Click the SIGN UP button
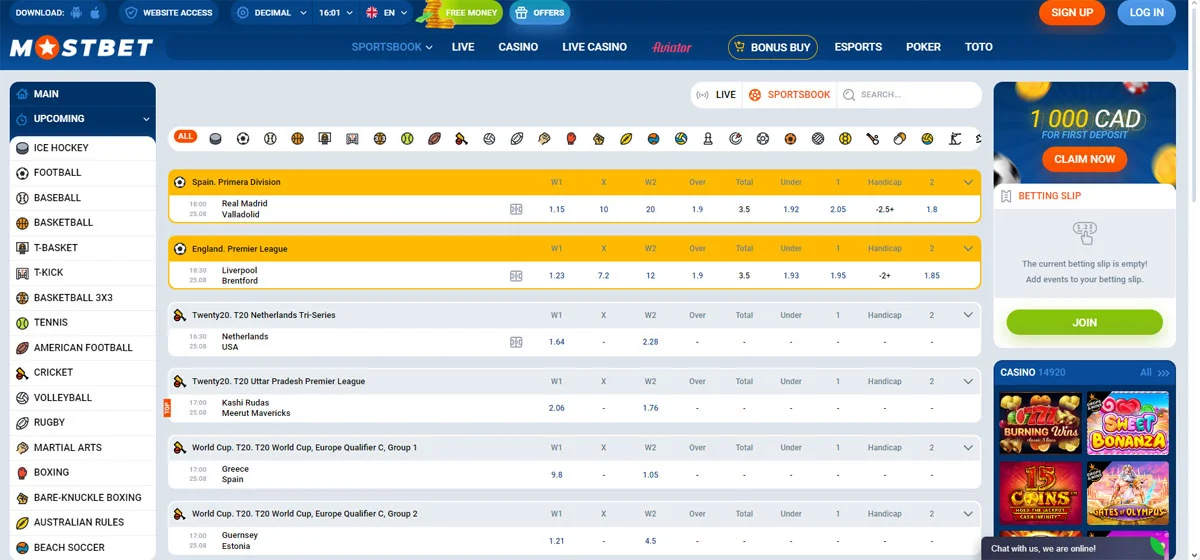 coord(1072,13)
